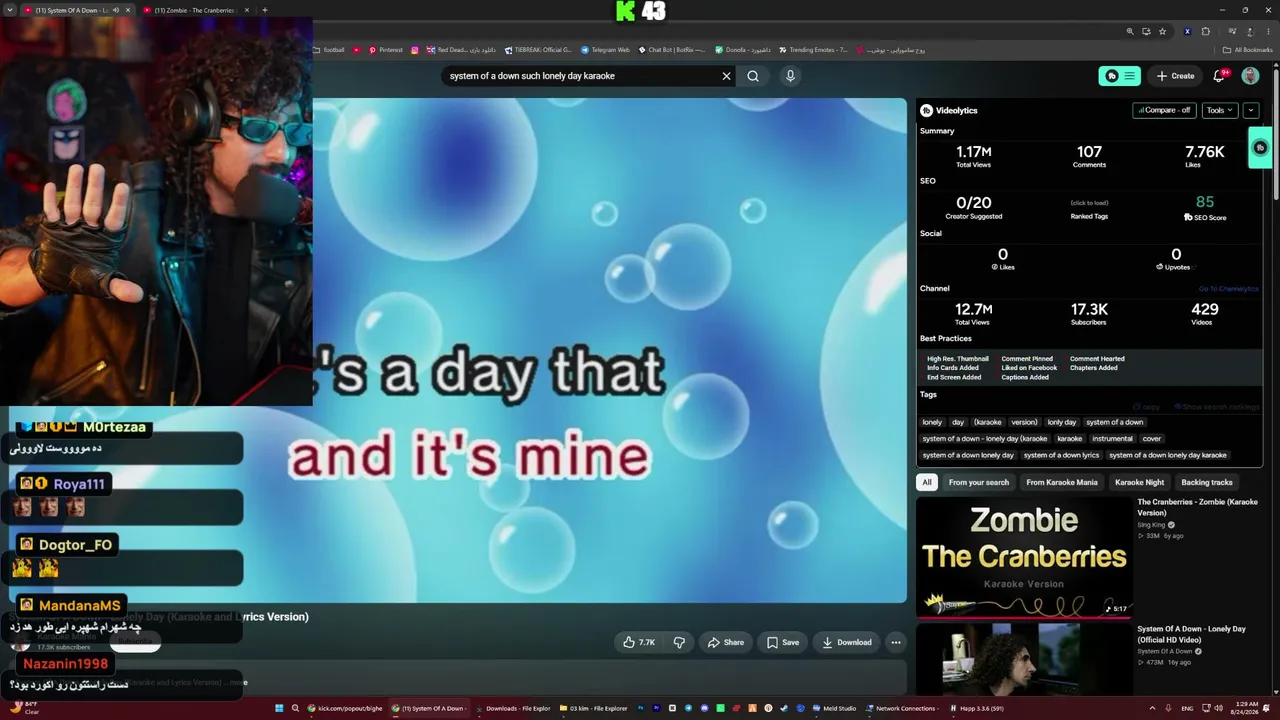Viewport: 1280px width, 720px height.
Task: Toggle the vidIQ toolbar menu button
Action: click(x=1120, y=76)
